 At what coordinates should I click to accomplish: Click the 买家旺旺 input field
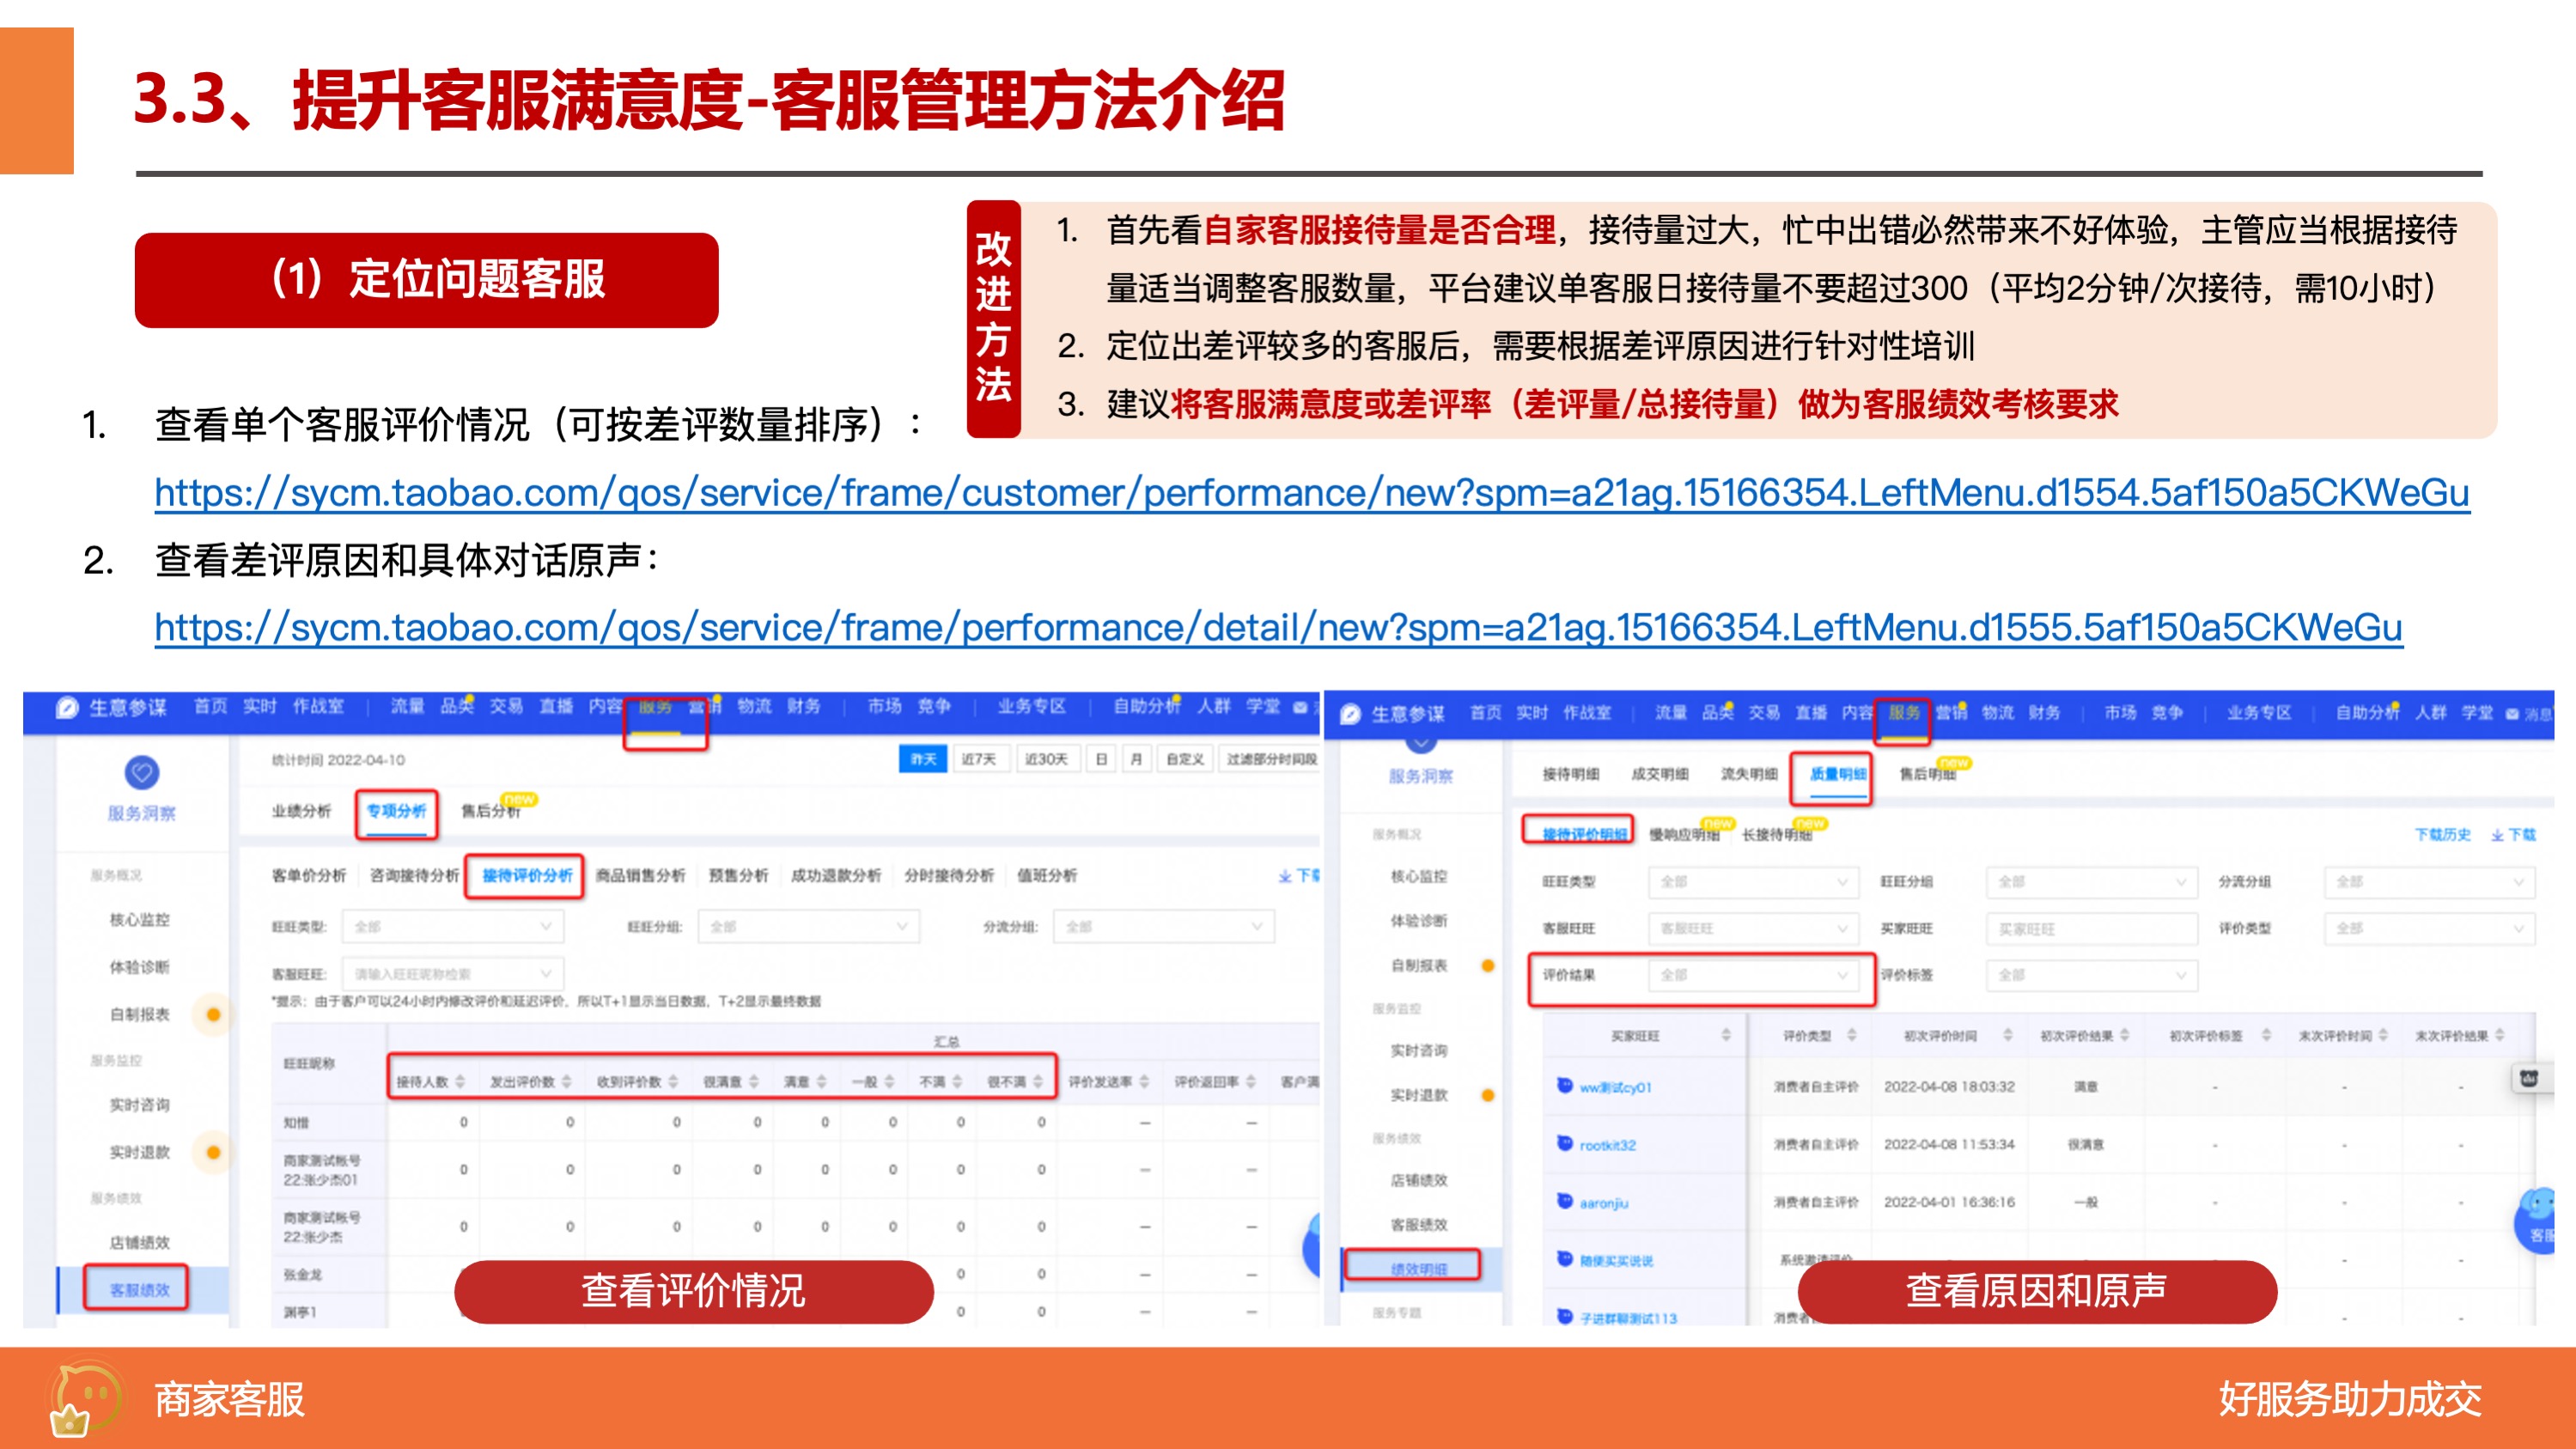pyautogui.click(x=2091, y=929)
